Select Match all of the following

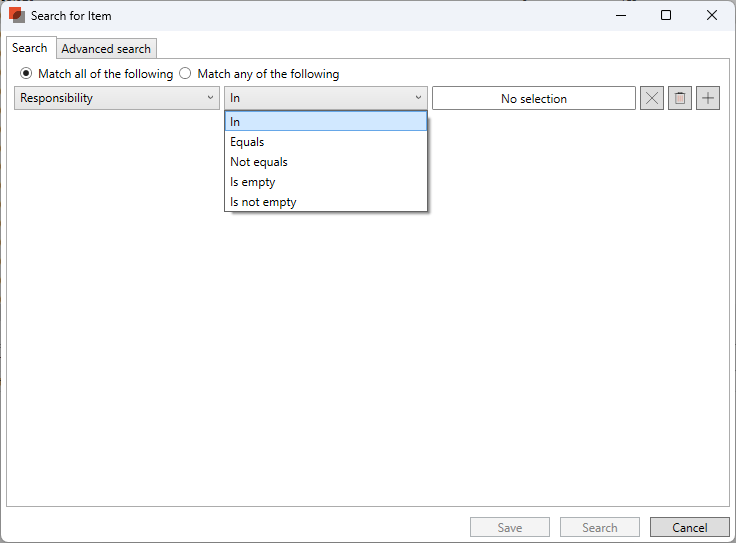point(26,74)
